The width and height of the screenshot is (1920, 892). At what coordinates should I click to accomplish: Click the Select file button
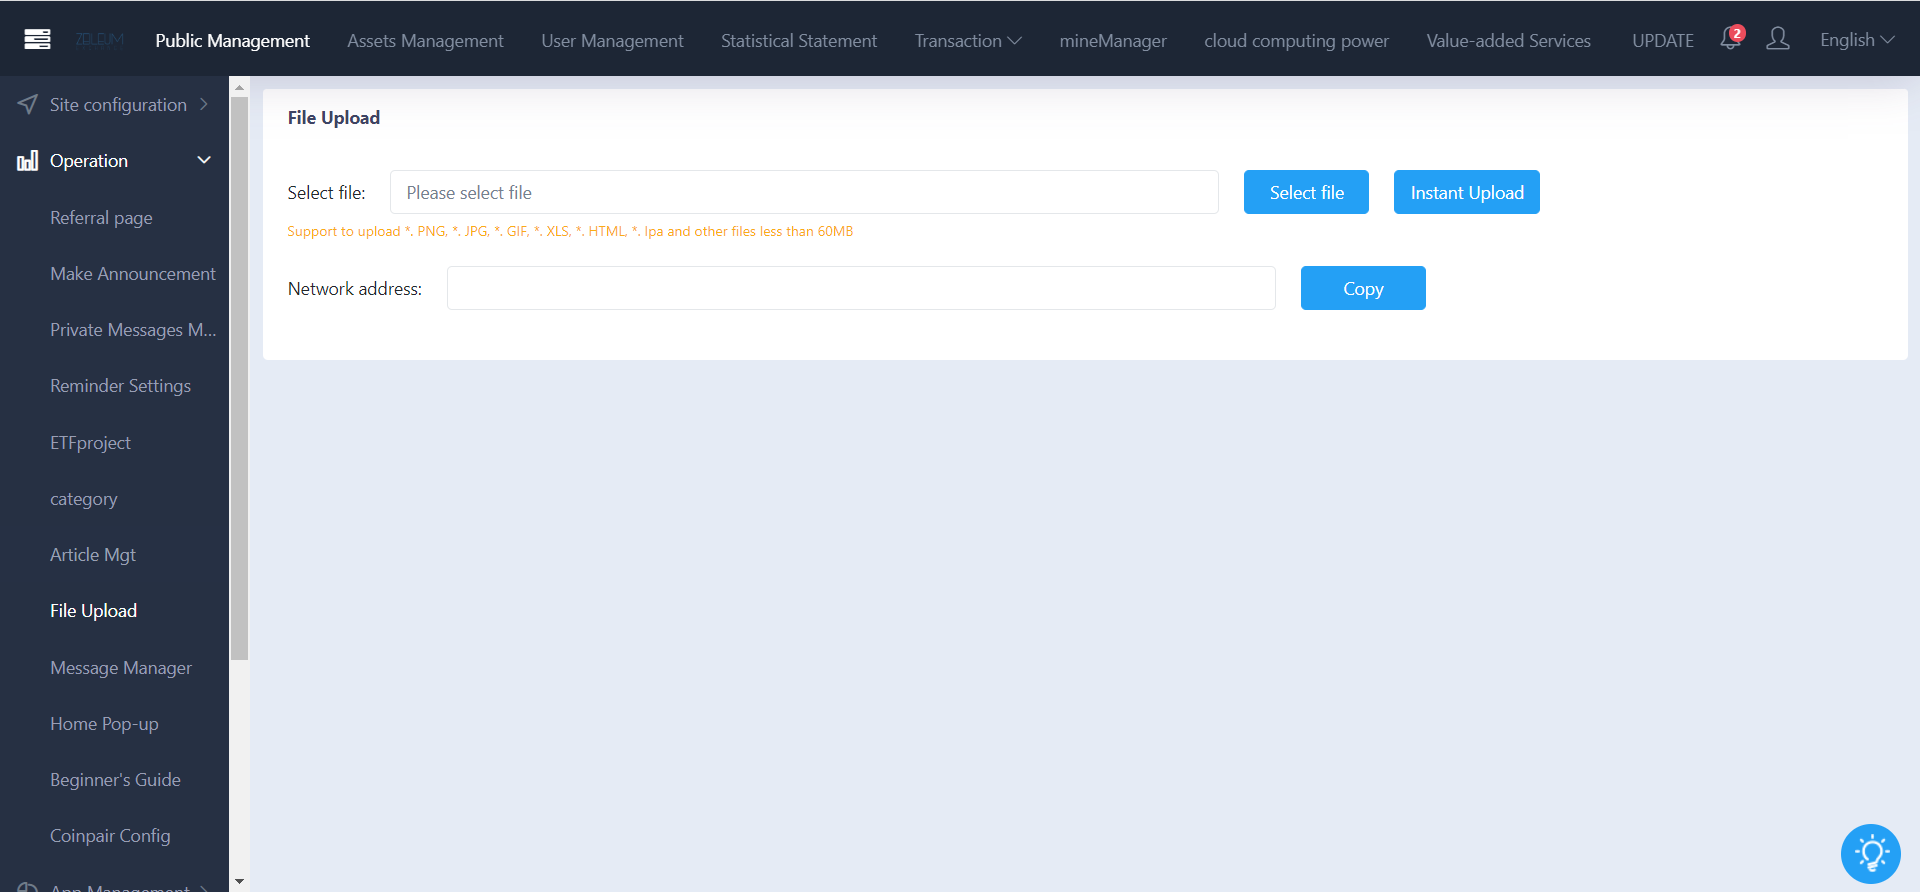(x=1306, y=192)
